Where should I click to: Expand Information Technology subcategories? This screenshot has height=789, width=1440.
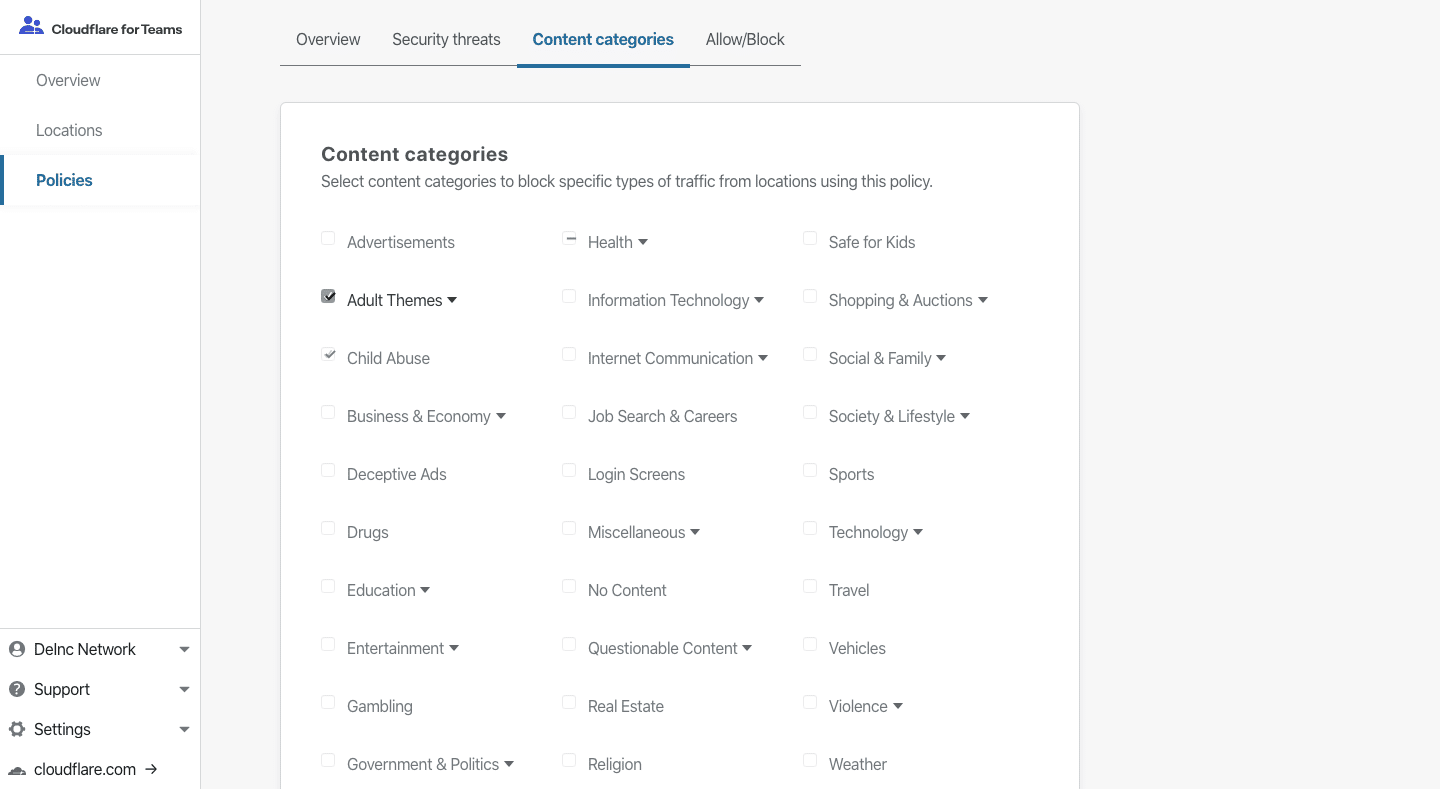point(759,300)
